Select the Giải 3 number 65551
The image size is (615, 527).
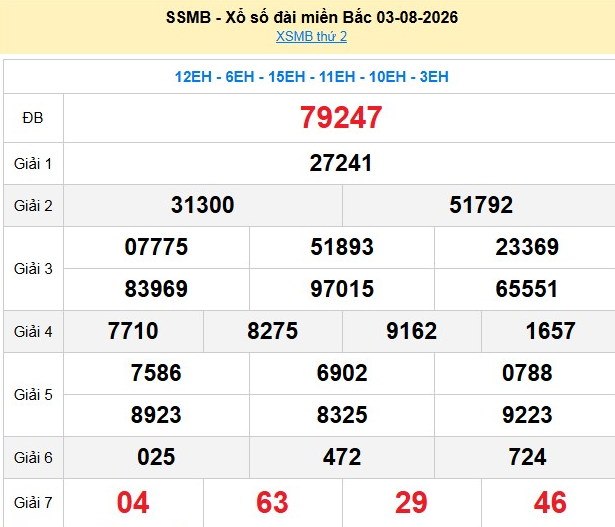tap(527, 289)
